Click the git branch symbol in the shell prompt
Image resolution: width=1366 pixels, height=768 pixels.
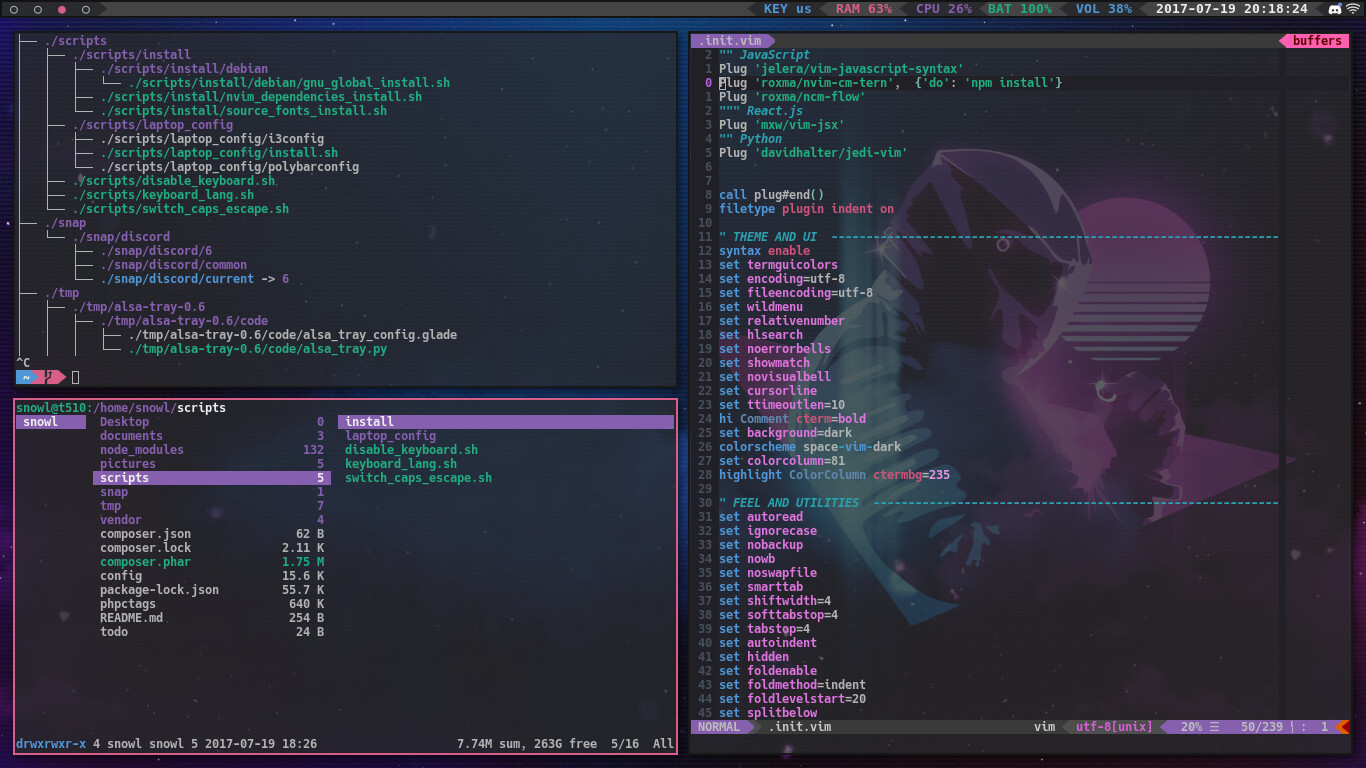pyautogui.click(x=49, y=377)
